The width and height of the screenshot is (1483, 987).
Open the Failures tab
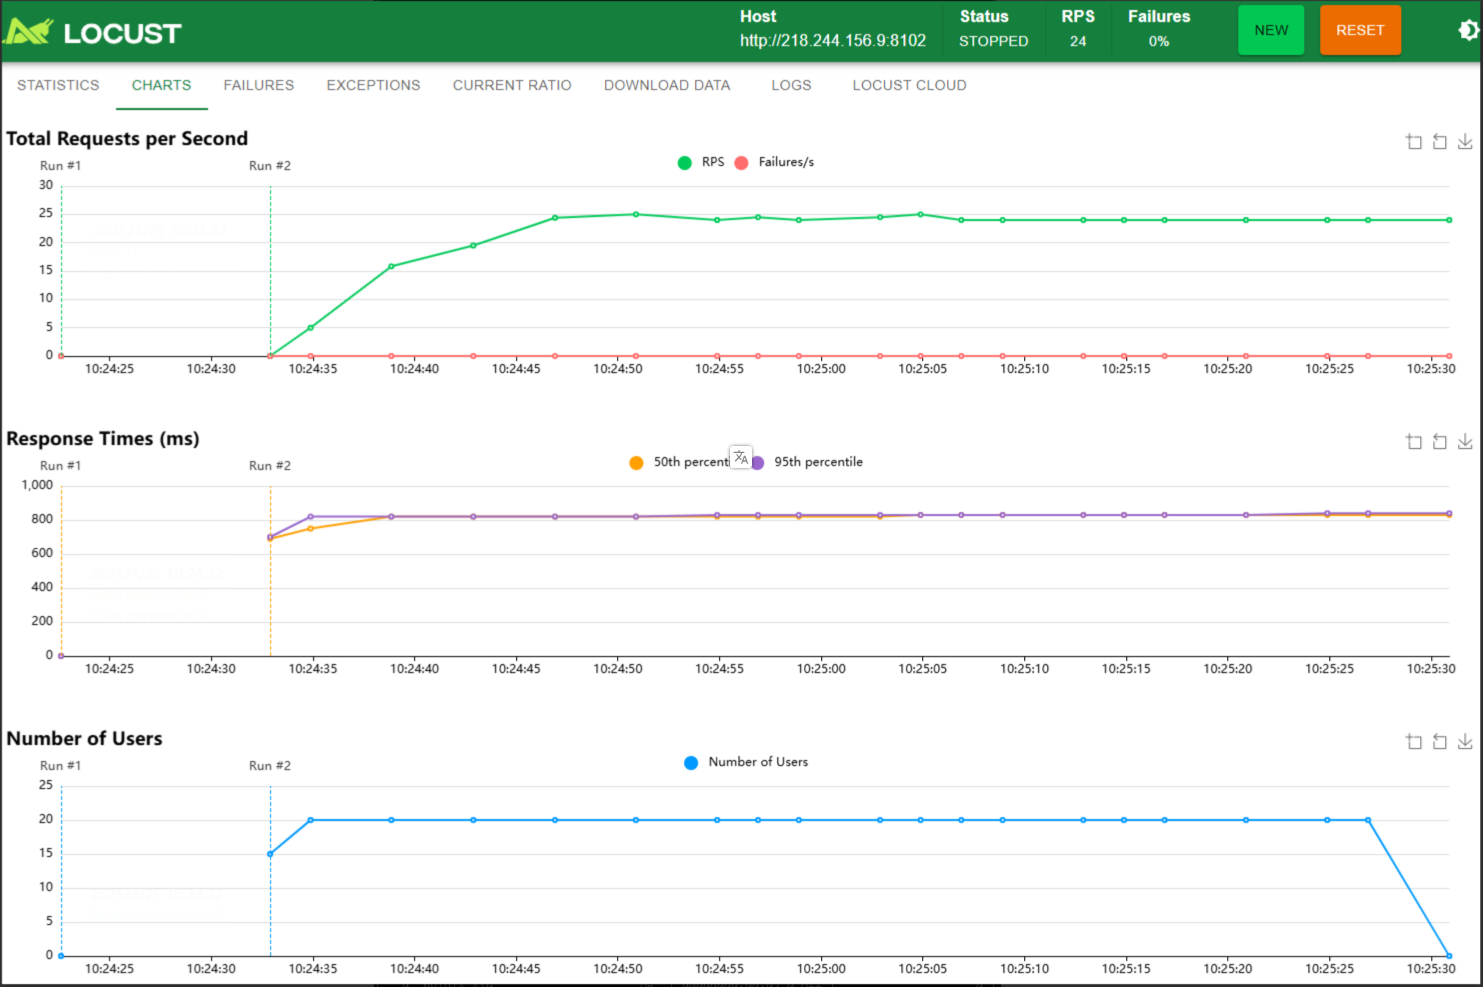pos(259,85)
